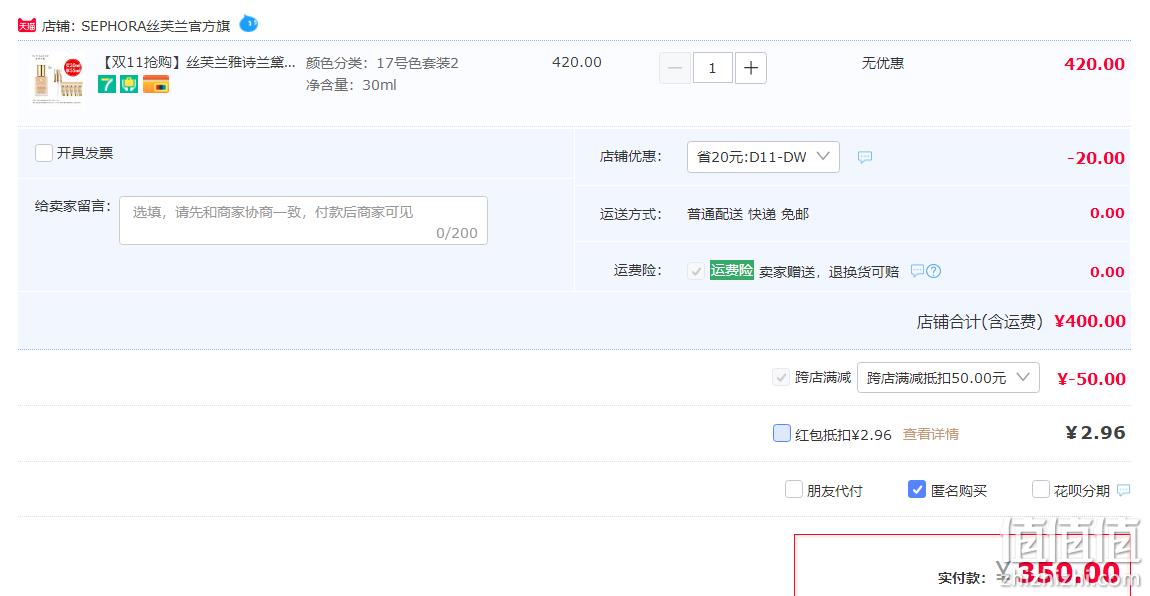Open the 店铺优惠 省20元:D11-DW dropdown
The height and width of the screenshot is (596, 1150).
[763, 157]
